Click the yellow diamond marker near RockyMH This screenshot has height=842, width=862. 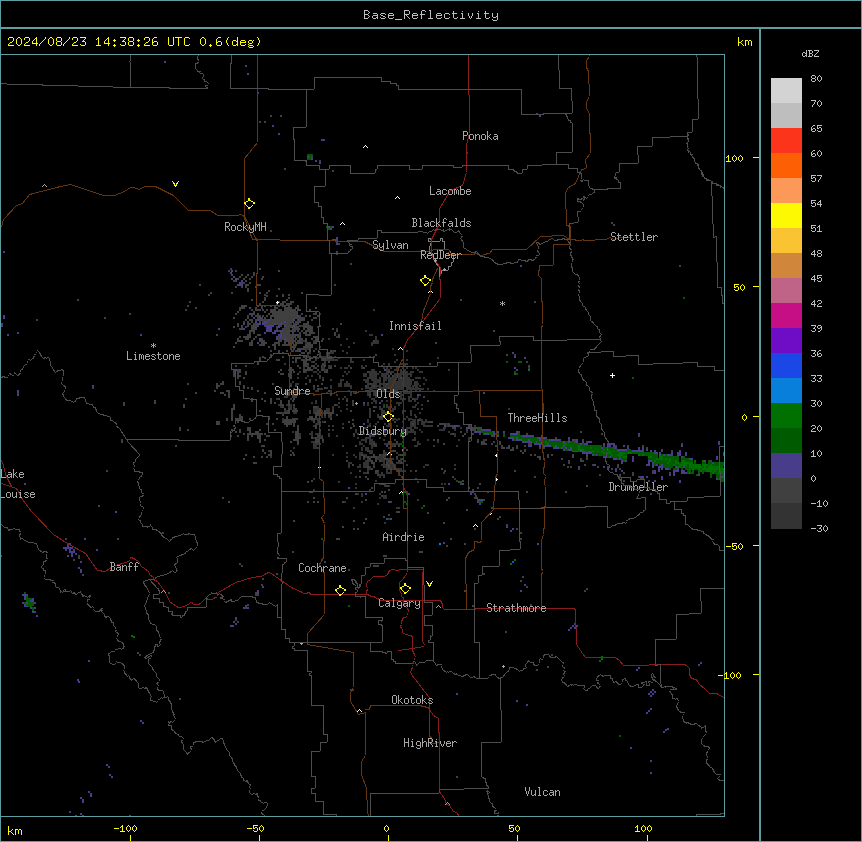tap(250, 204)
